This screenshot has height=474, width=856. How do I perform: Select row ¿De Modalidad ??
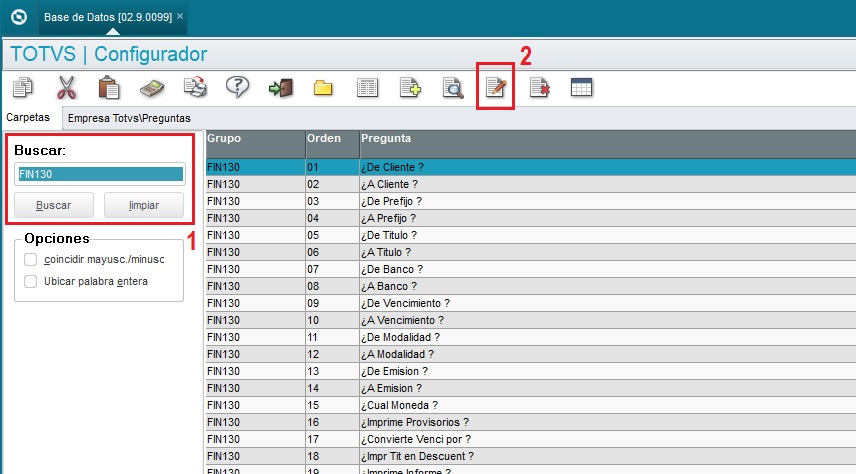click(x=531, y=337)
